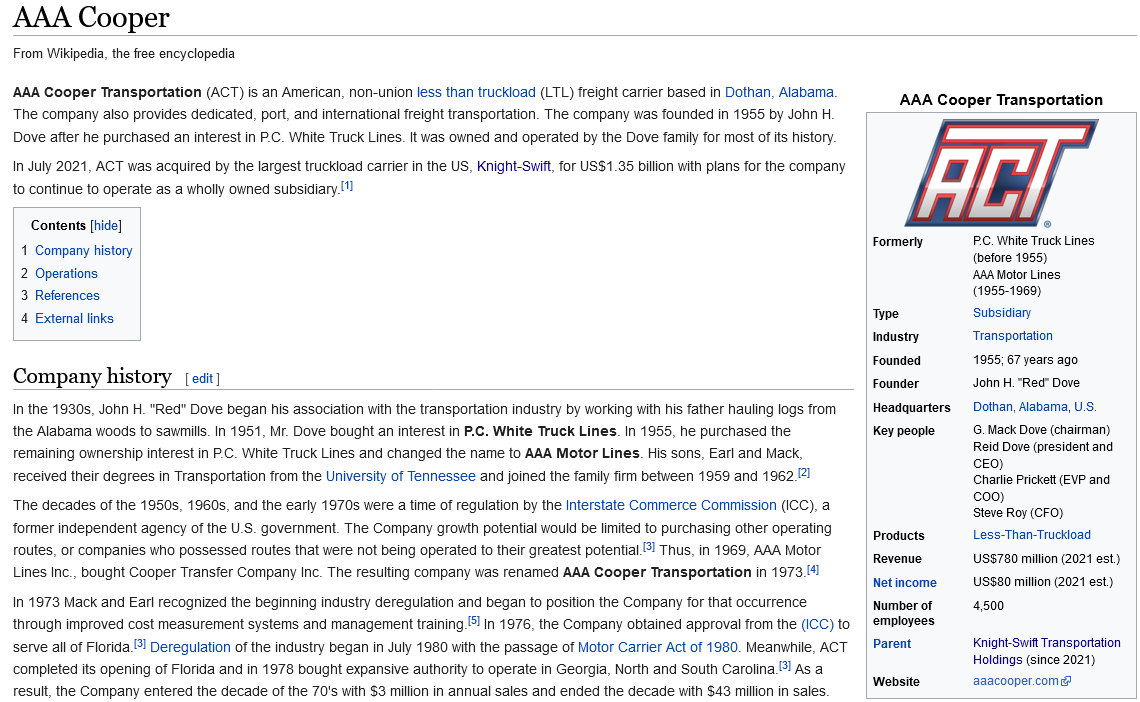Click the Founder value 'John H. "Red" Dove'
This screenshot has height=702, width=1140.
[1026, 383]
